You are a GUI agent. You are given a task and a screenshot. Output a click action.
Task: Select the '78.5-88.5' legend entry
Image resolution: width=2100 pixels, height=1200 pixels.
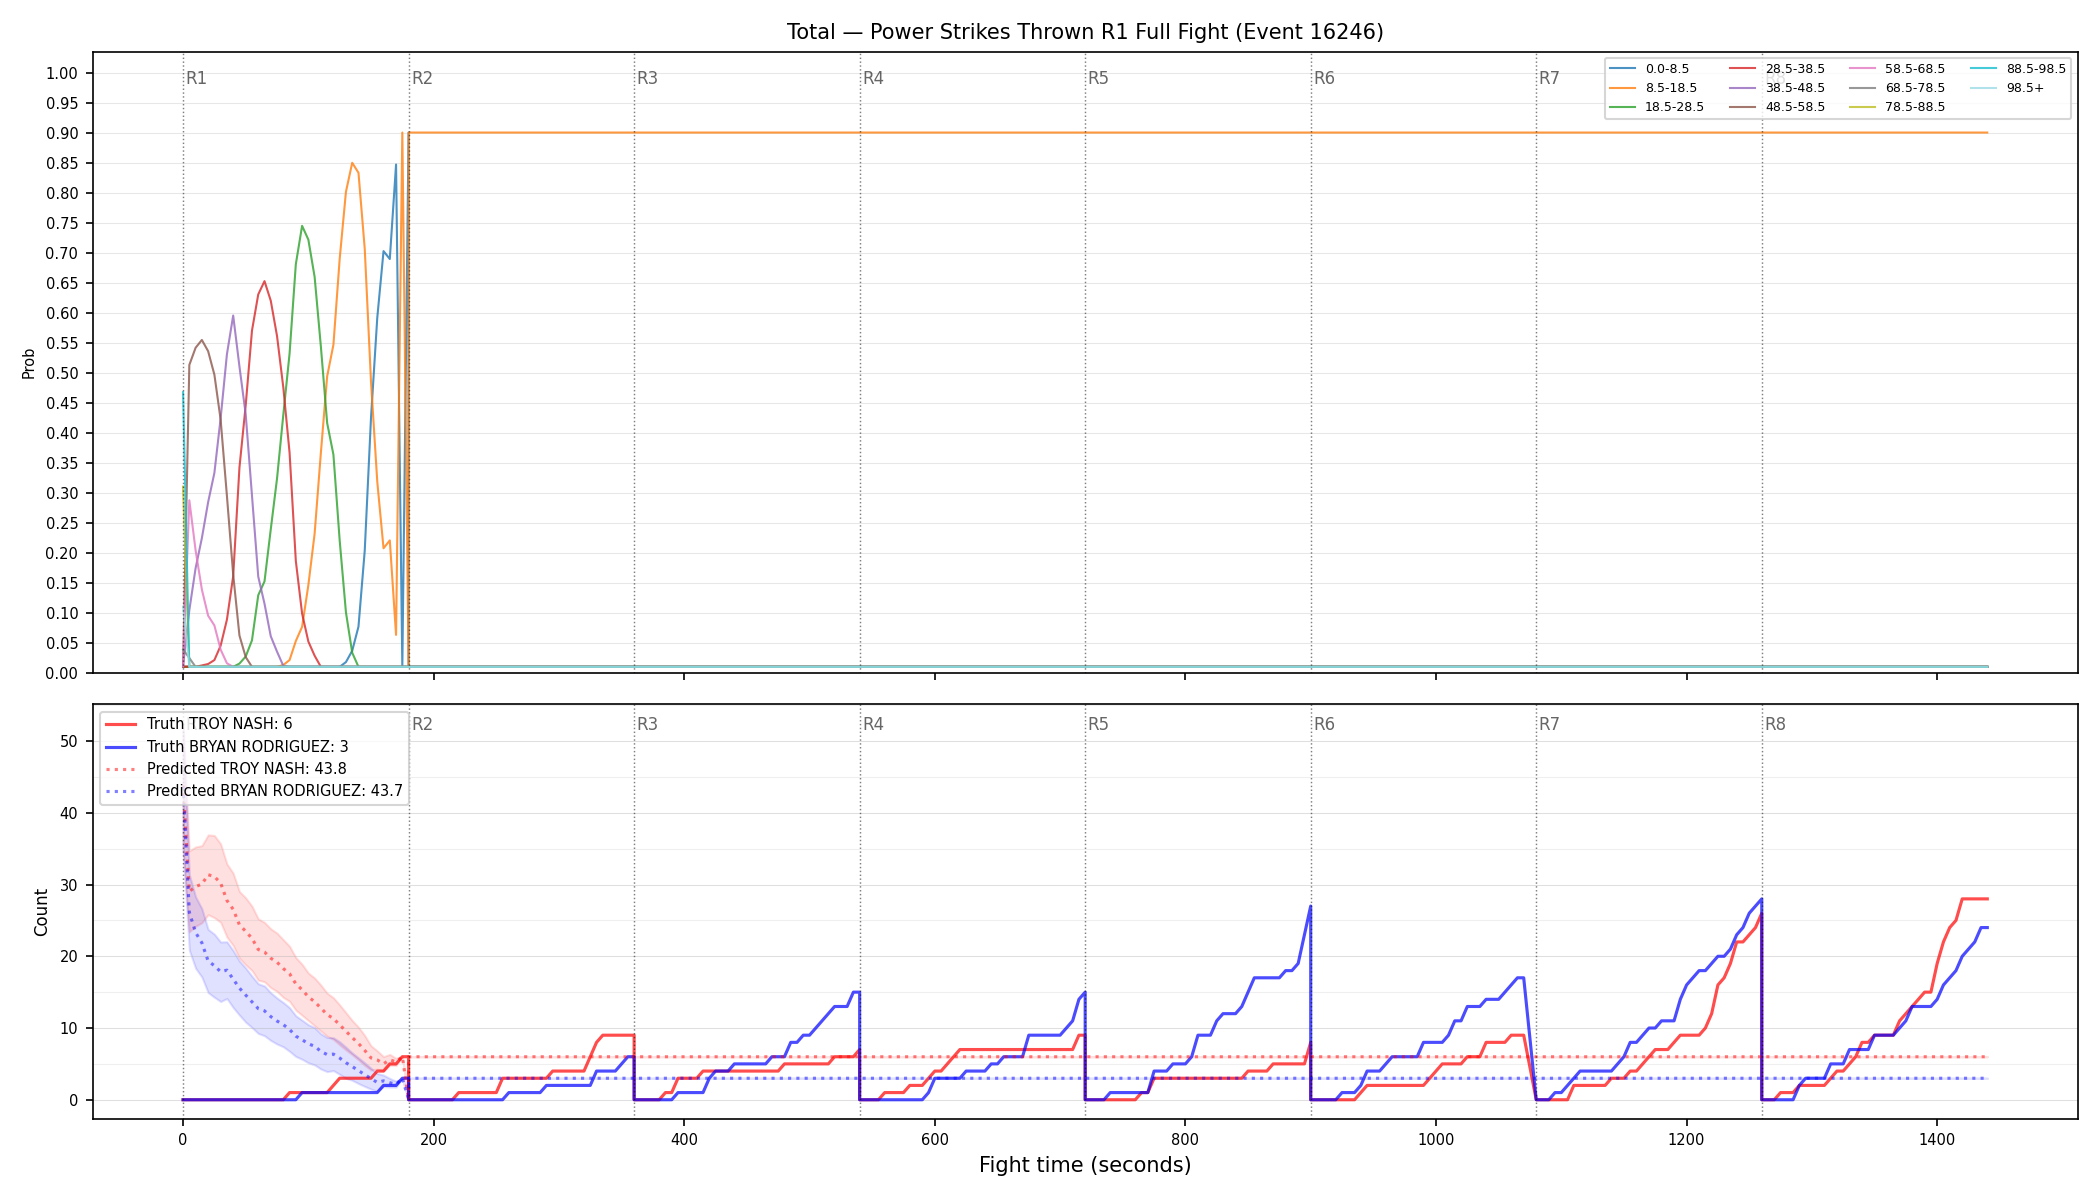click(1897, 107)
